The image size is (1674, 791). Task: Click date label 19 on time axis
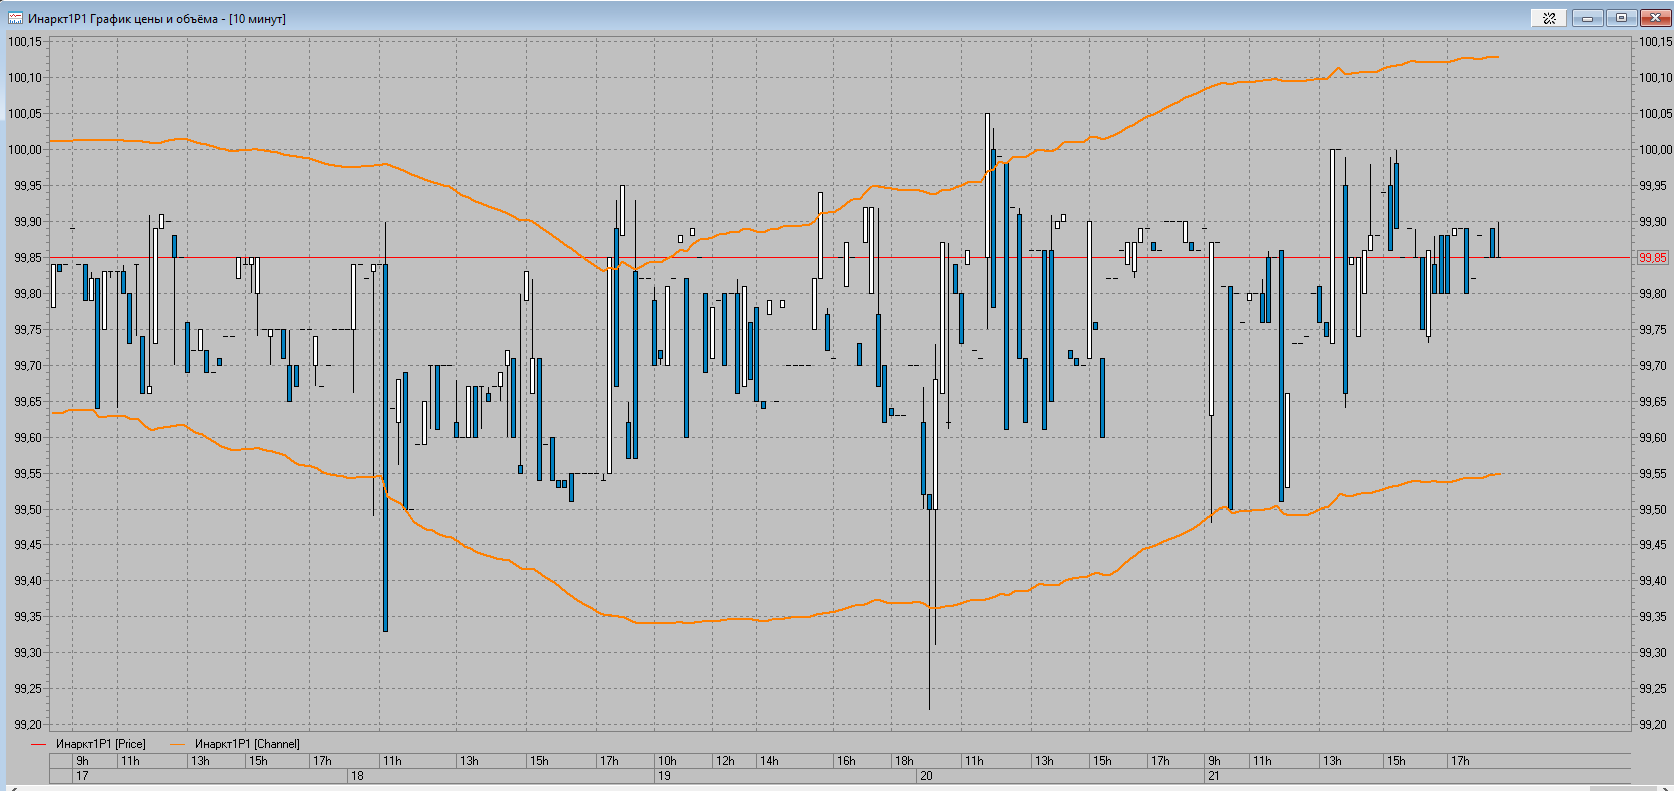(664, 776)
